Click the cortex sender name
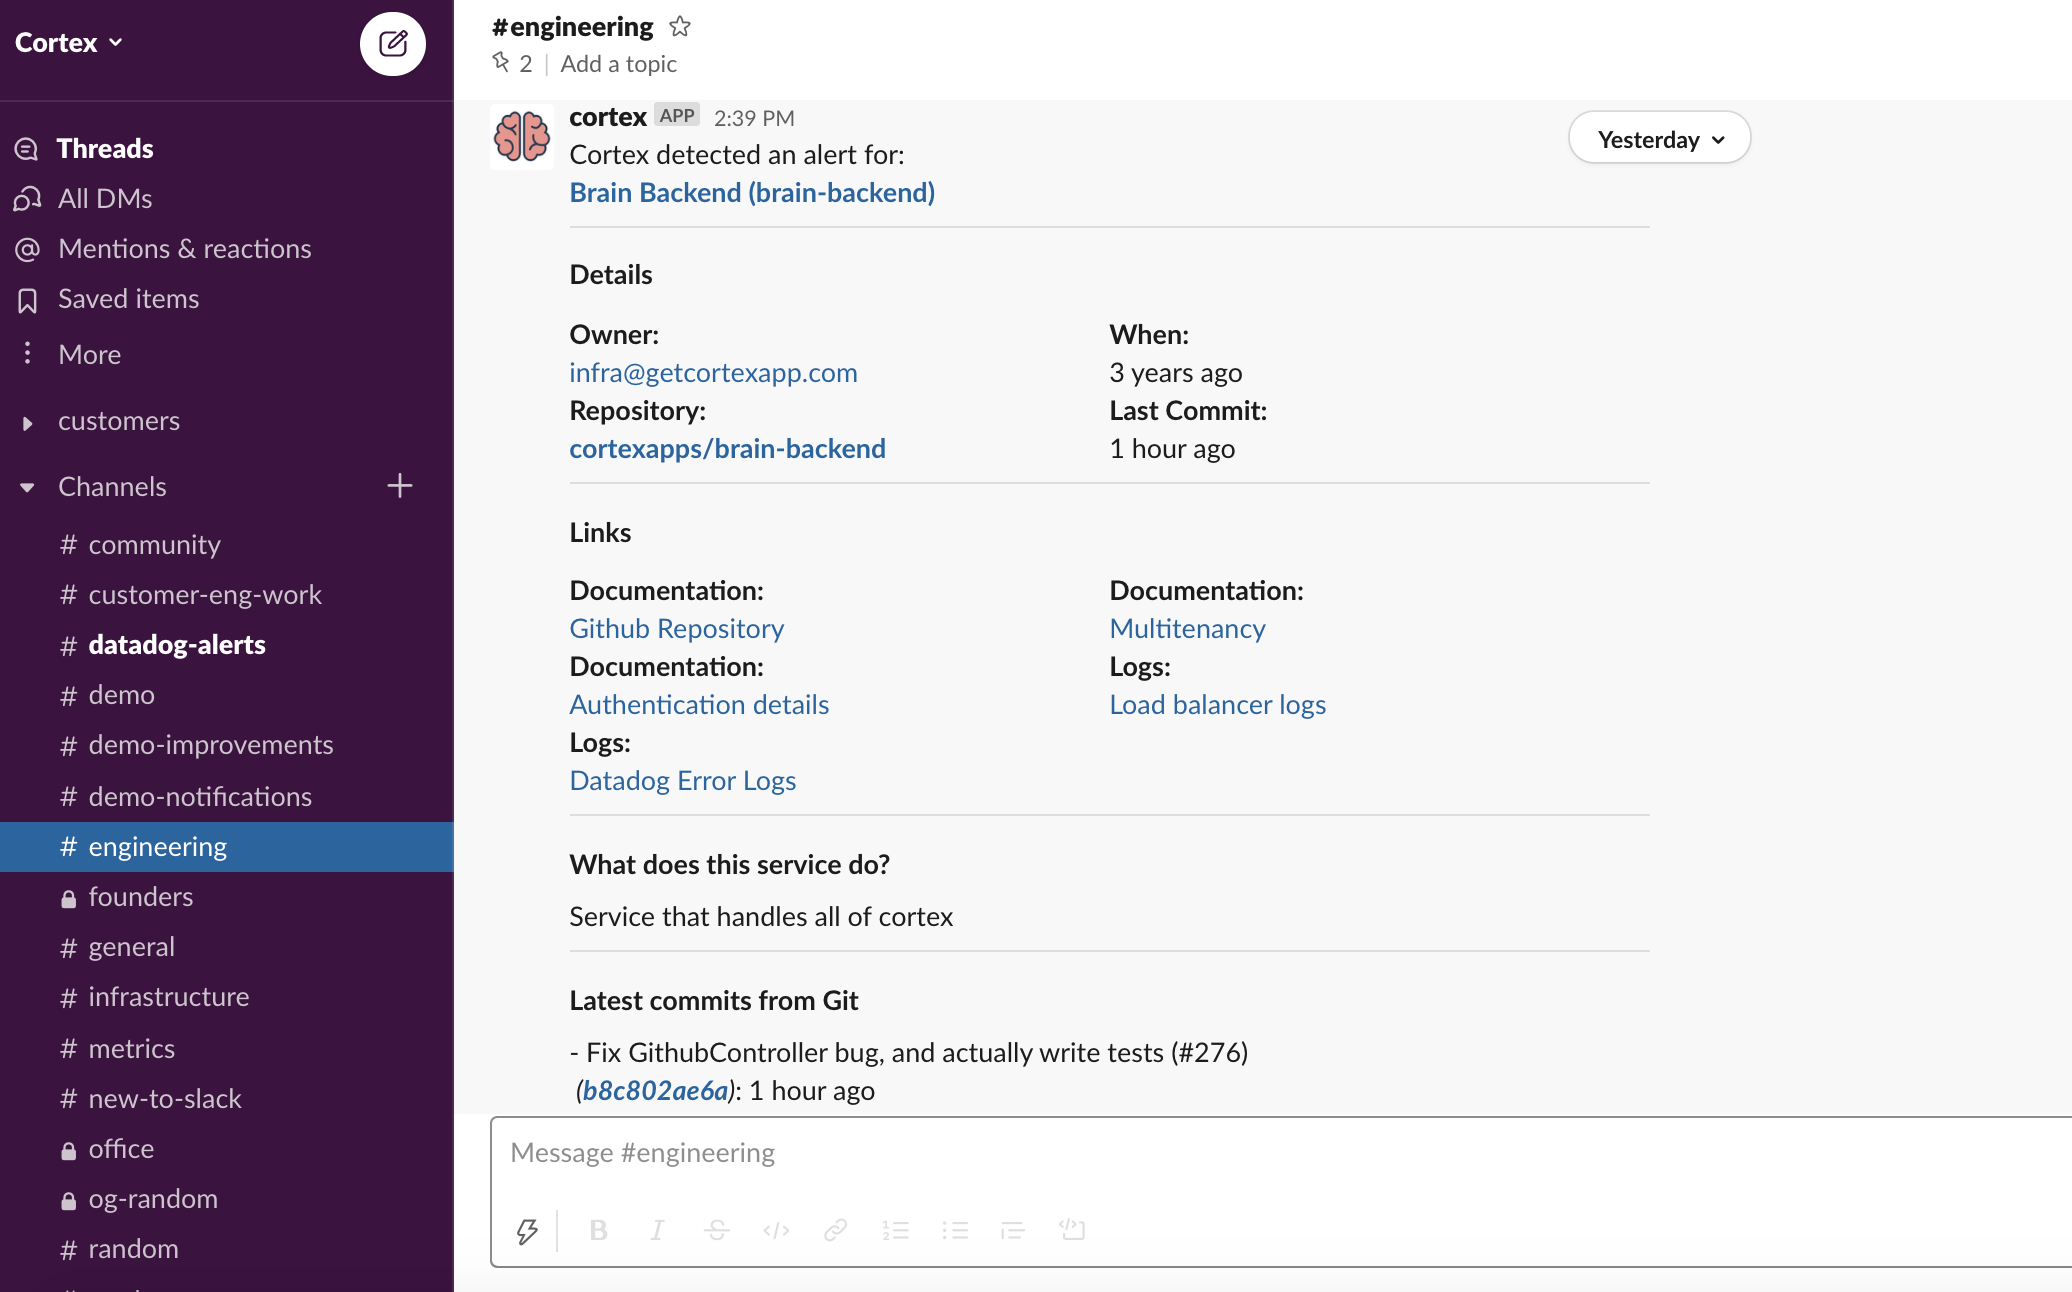The width and height of the screenshot is (2072, 1292). [608, 117]
